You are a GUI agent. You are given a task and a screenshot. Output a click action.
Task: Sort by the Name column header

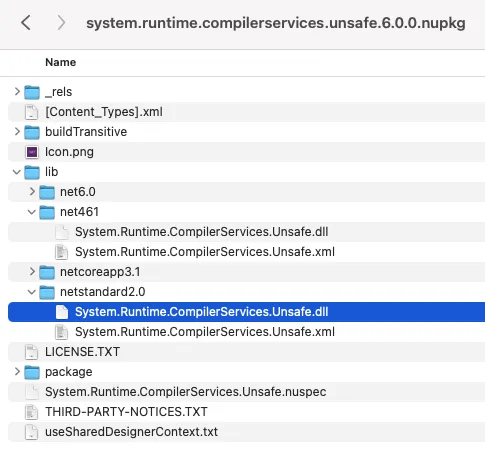(x=60, y=62)
